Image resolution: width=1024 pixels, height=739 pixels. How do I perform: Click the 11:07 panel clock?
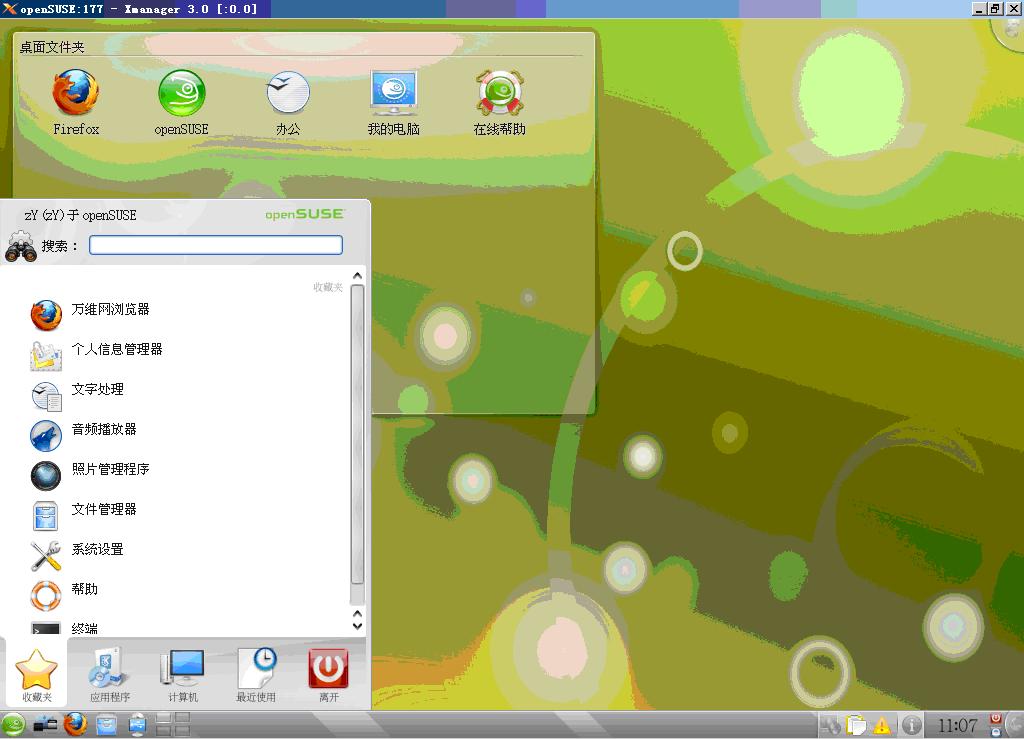pos(957,725)
